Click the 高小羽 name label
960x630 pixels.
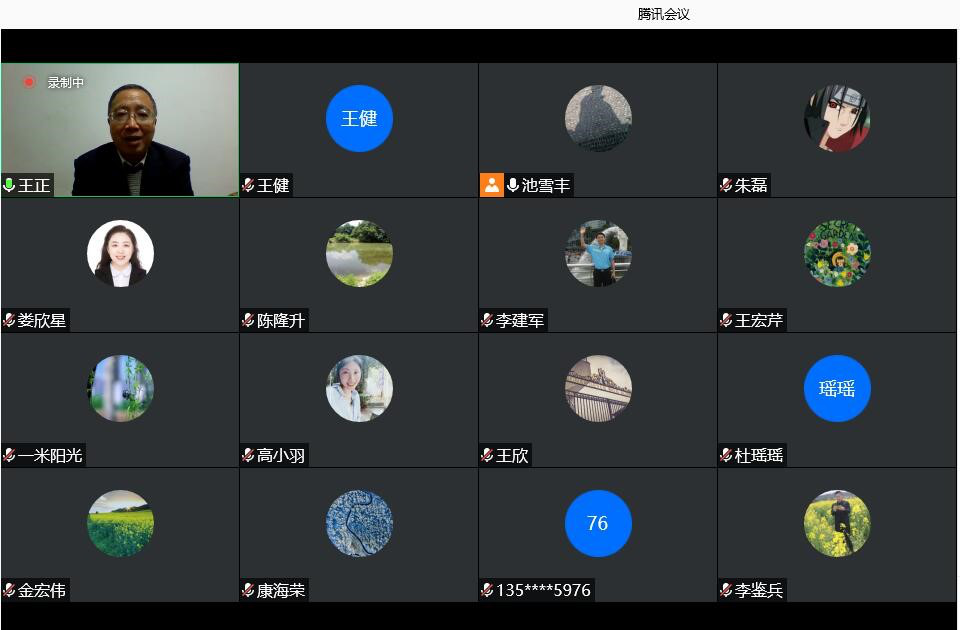[x=281, y=455]
